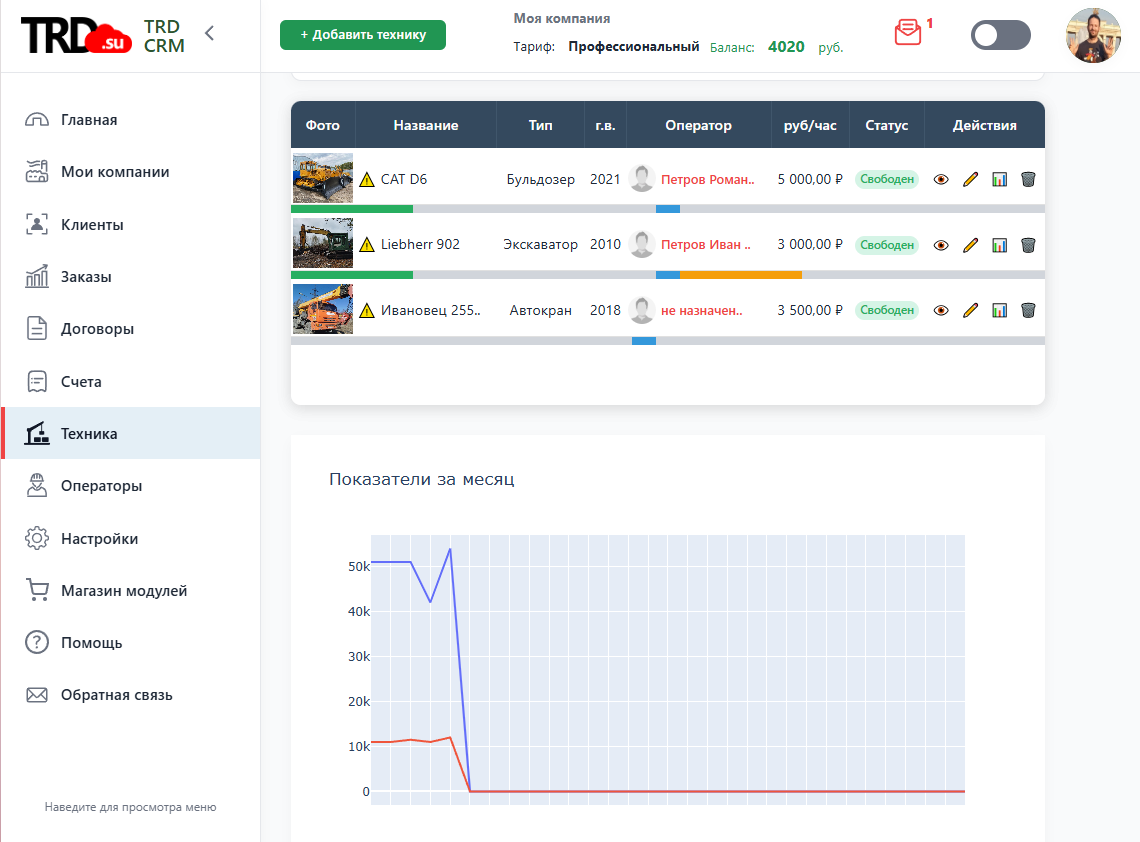This screenshot has width=1140, height=842.
Task: Toggle the switch in the top header
Action: pyautogui.click(x=1000, y=35)
